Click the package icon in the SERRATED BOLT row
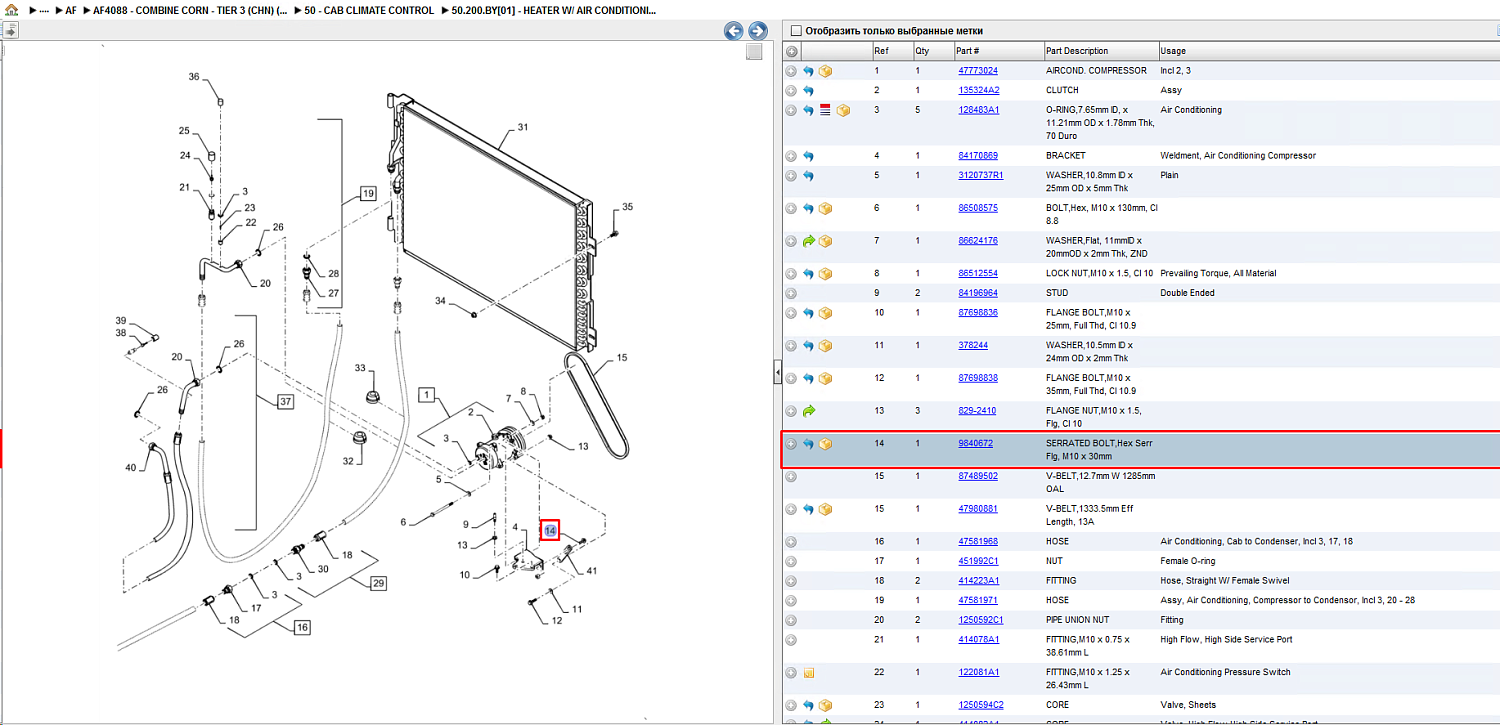 point(826,444)
